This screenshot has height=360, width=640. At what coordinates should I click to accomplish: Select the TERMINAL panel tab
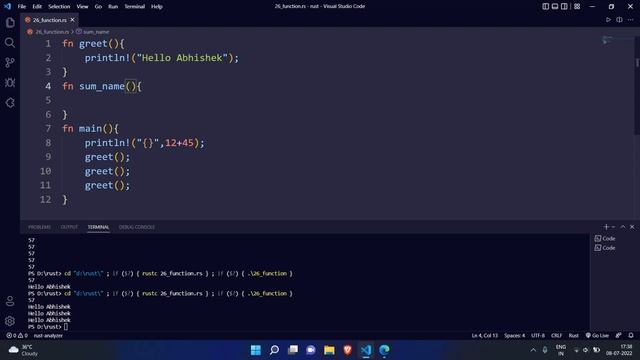(98, 227)
